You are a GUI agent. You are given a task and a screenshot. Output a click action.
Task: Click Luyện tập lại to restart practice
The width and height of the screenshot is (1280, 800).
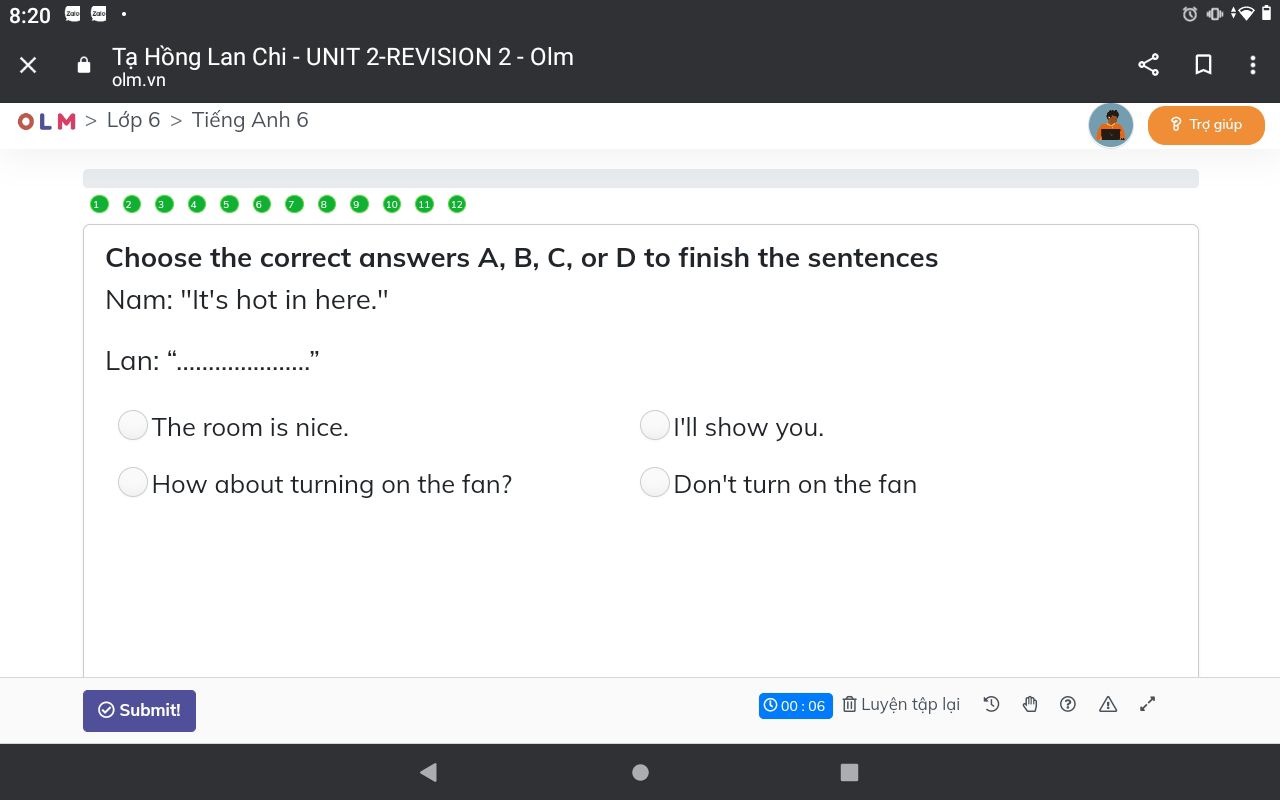pyautogui.click(x=901, y=704)
